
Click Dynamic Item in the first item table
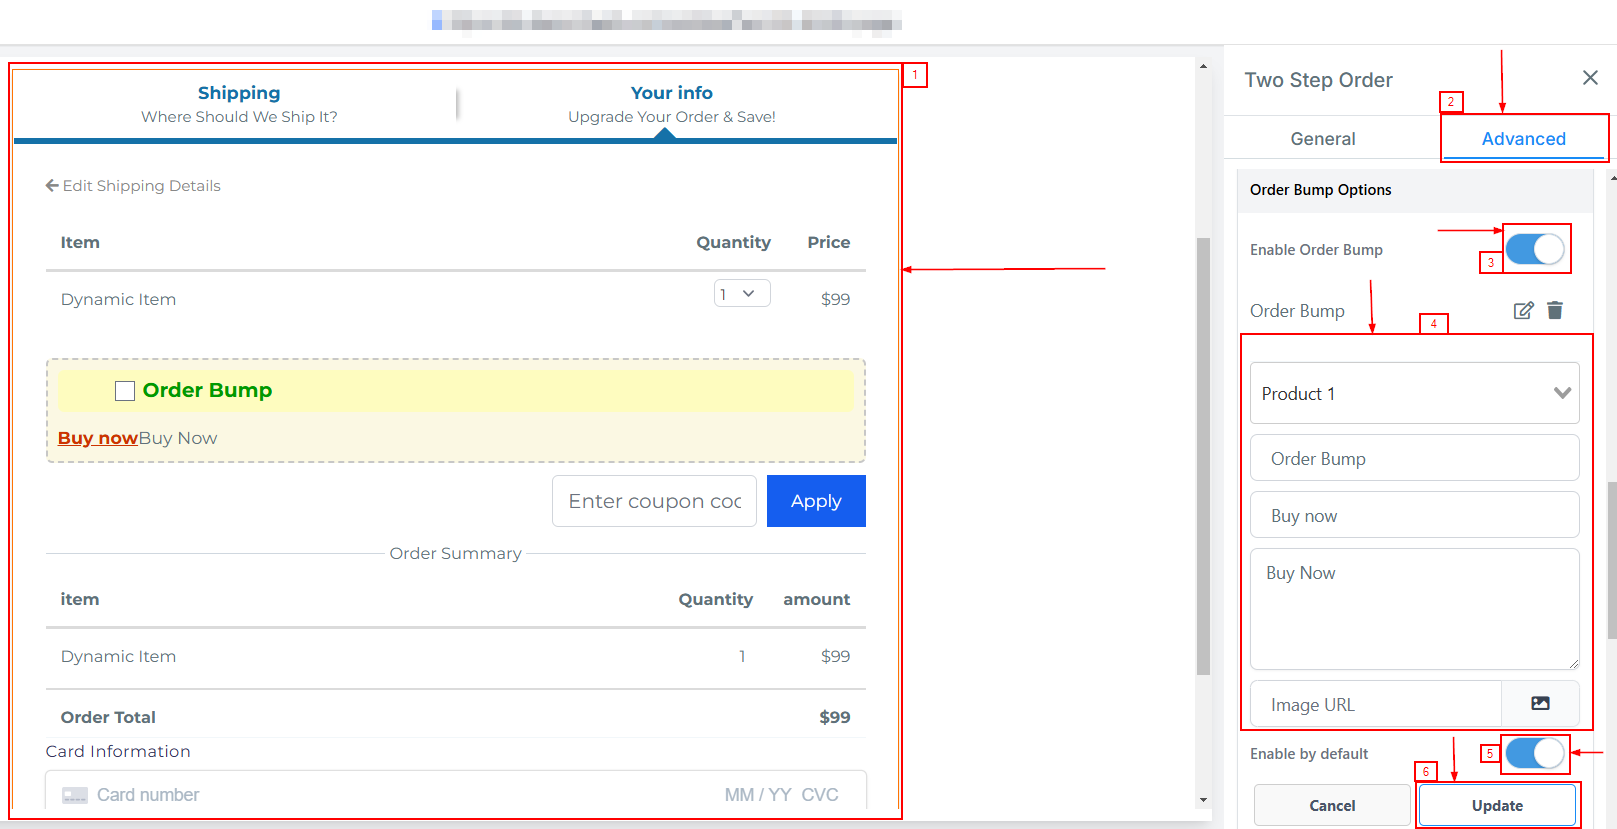(118, 299)
